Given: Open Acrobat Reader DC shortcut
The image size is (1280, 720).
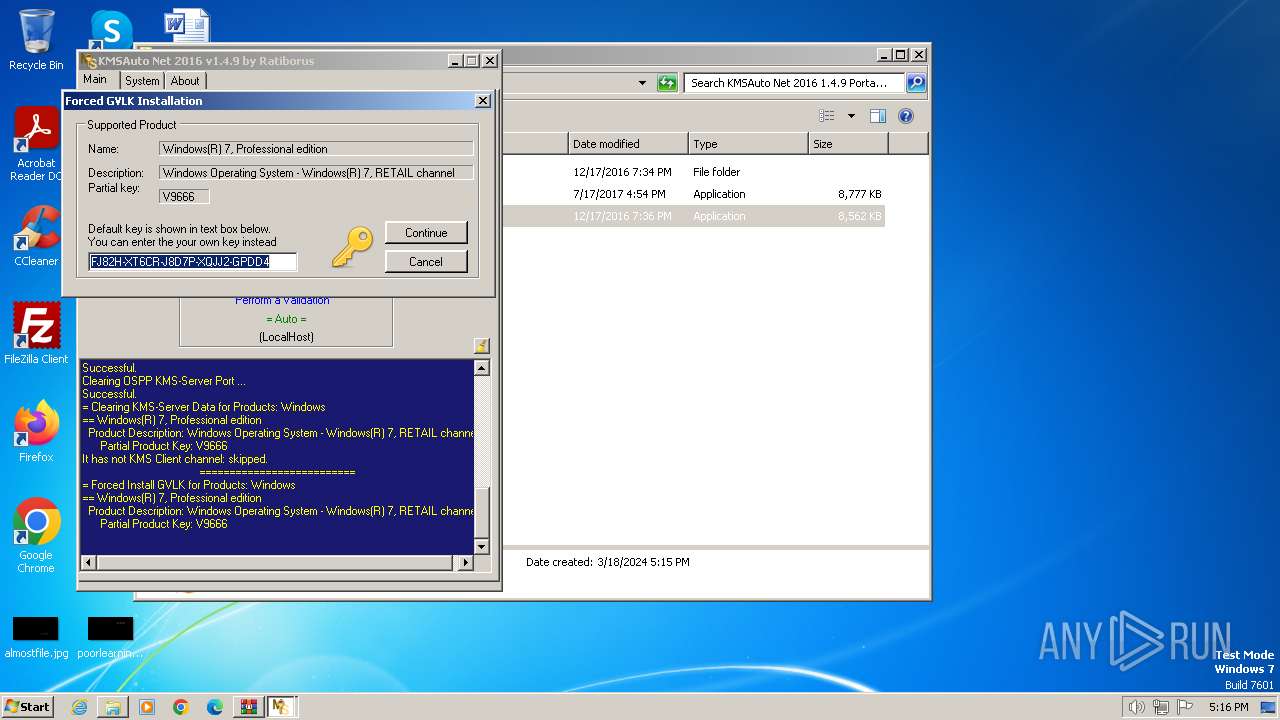Looking at the screenshot, I should [x=36, y=144].
